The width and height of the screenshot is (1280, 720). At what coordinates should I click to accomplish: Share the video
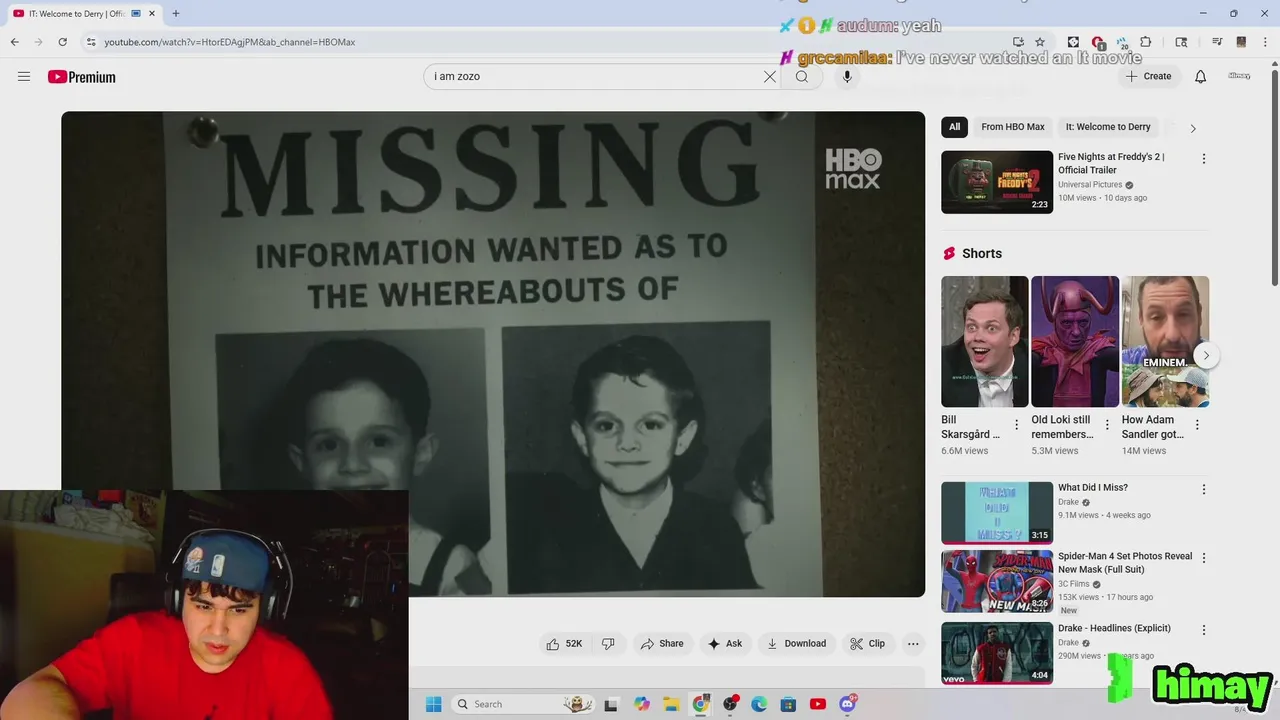pos(662,644)
